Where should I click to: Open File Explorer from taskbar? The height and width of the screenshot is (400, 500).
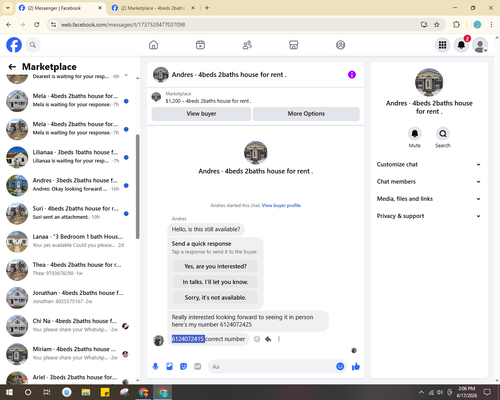click(86, 392)
